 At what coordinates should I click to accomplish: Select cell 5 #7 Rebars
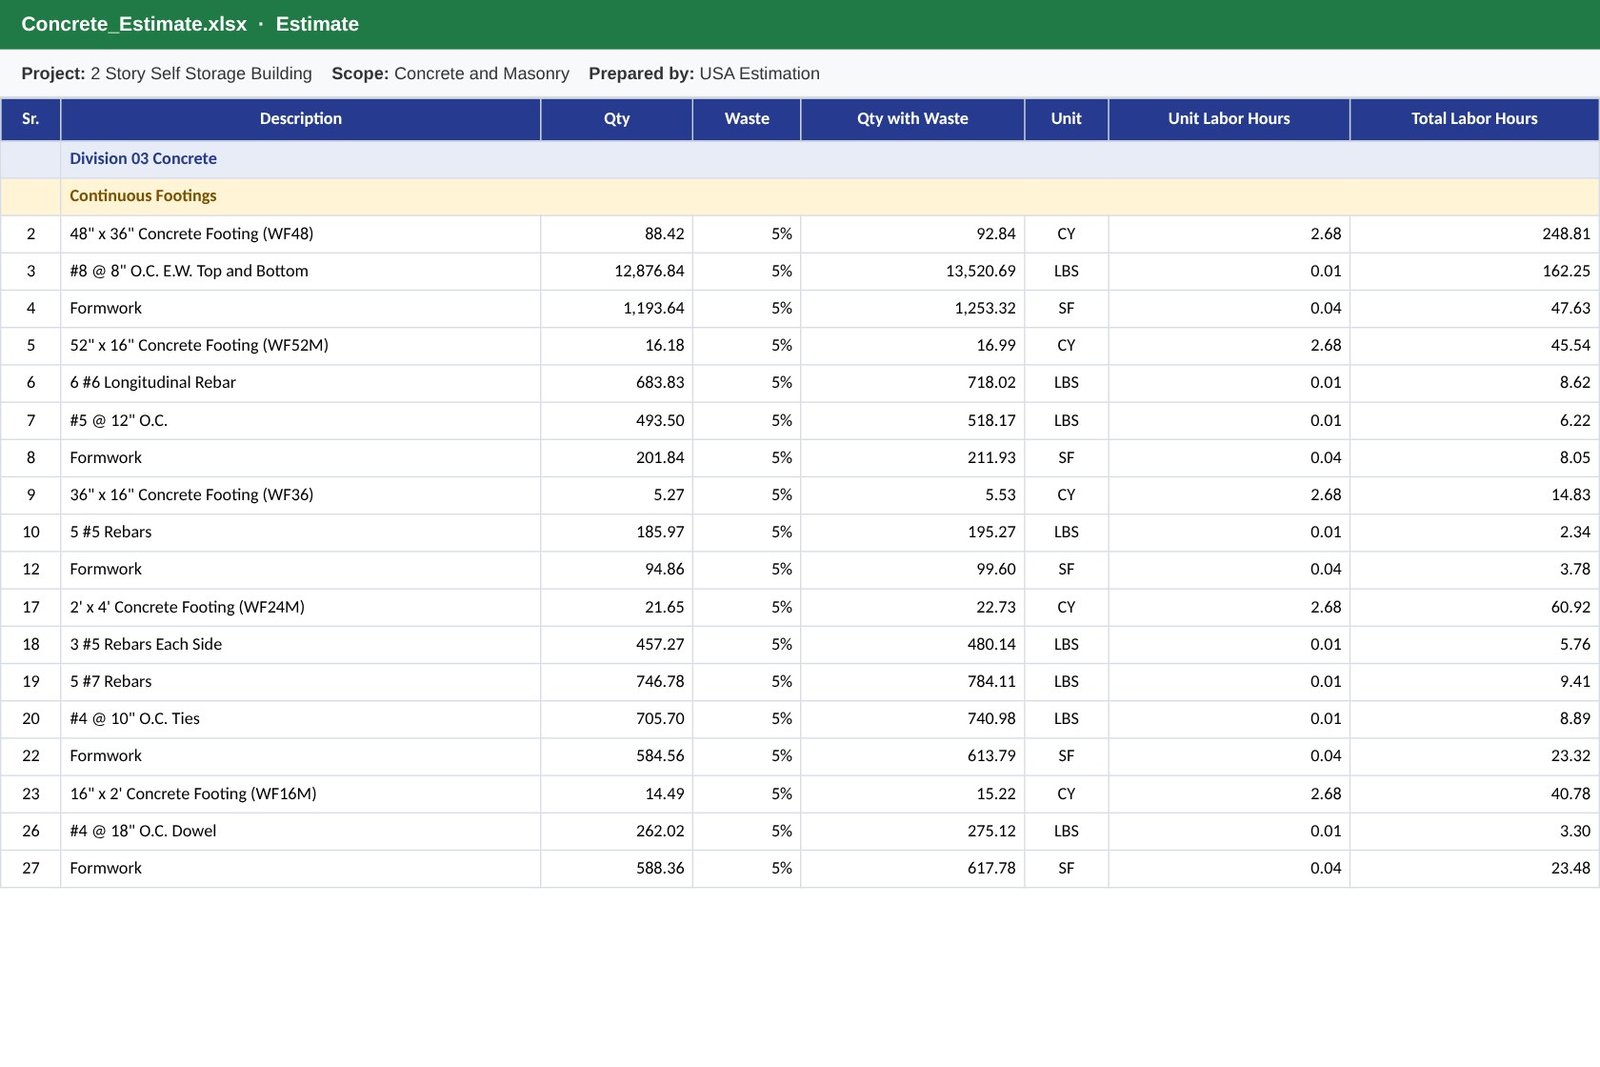point(300,682)
